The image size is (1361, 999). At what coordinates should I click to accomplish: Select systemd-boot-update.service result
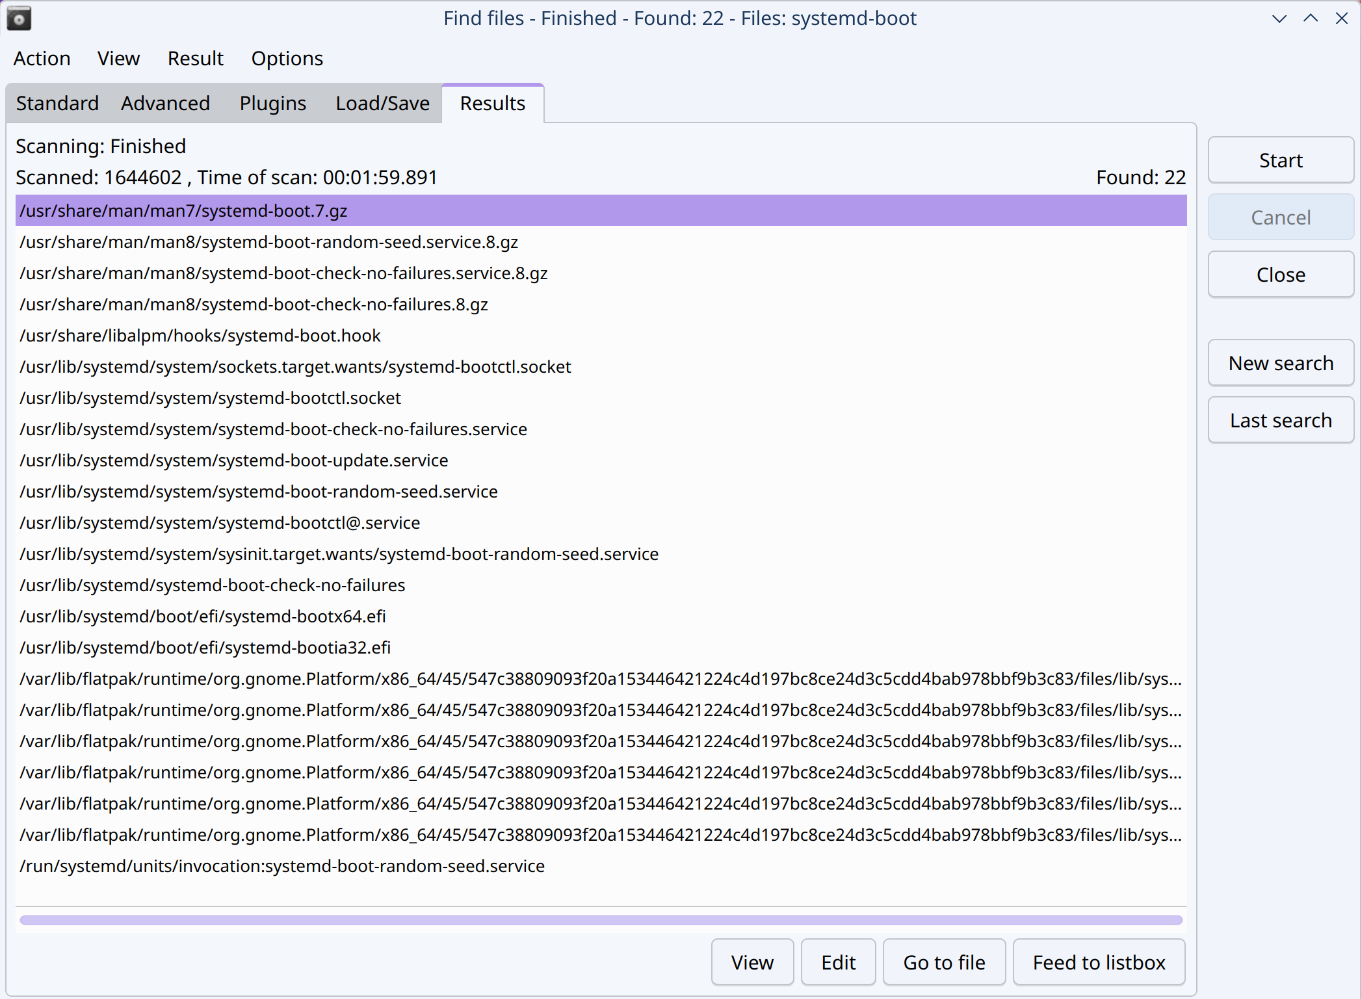pyautogui.click(x=601, y=460)
